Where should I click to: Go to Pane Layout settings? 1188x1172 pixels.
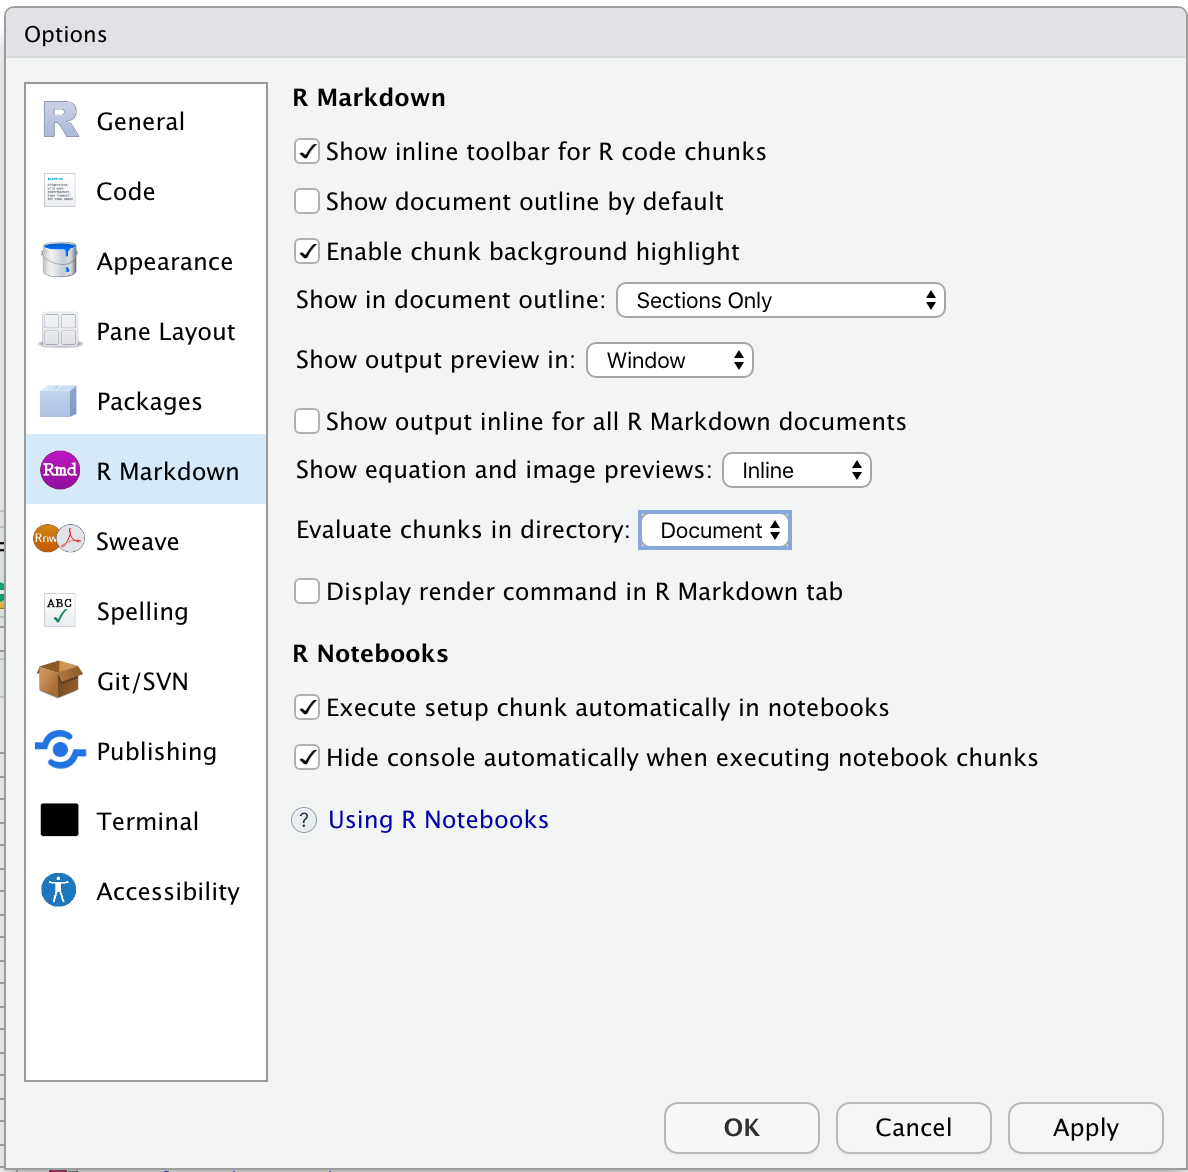[x=146, y=331]
